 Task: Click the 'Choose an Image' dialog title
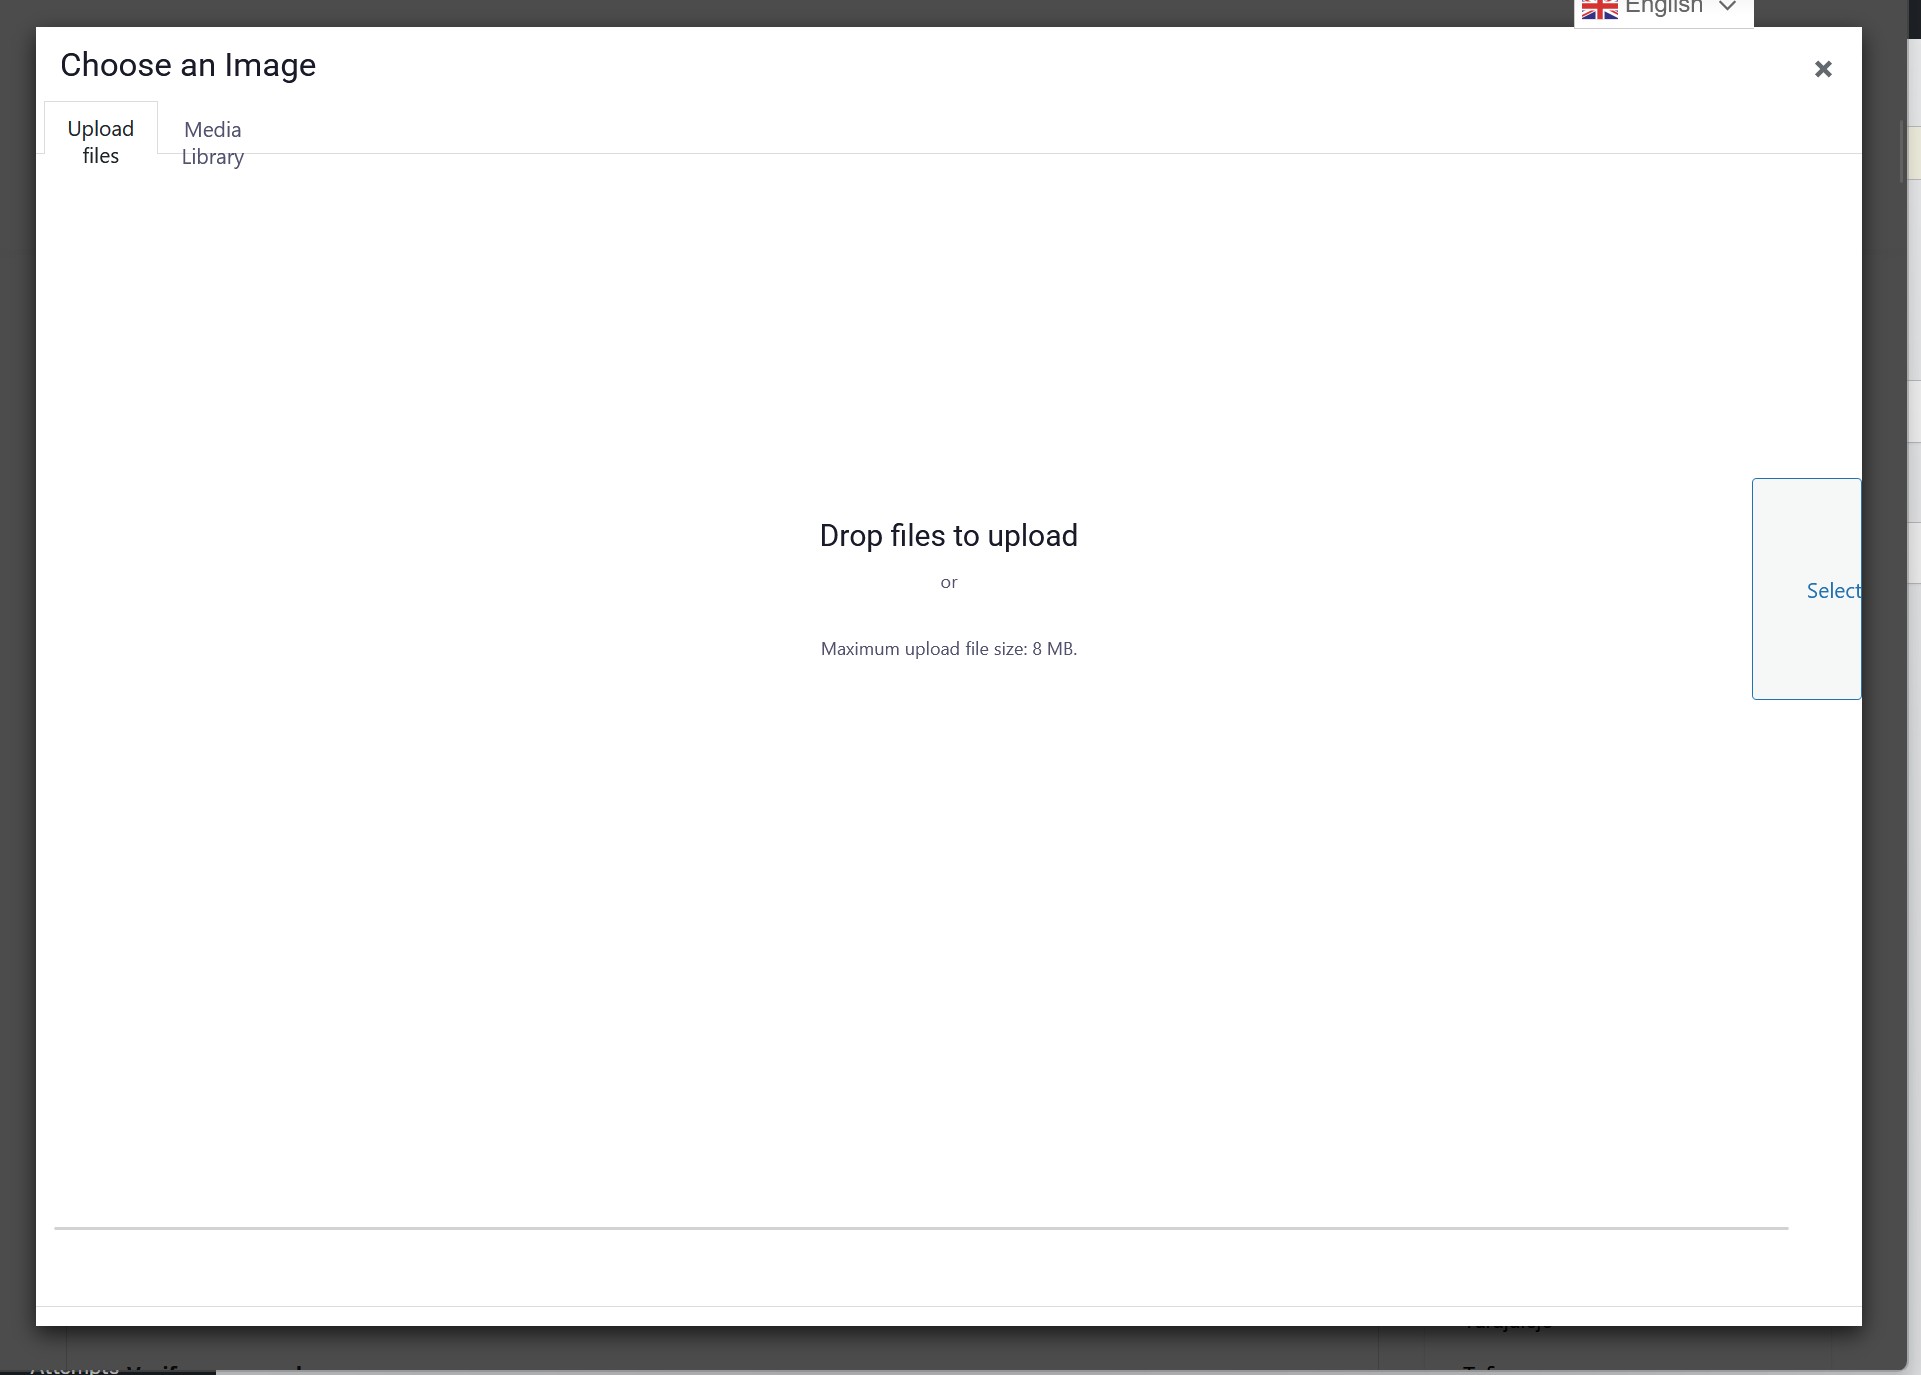188,66
